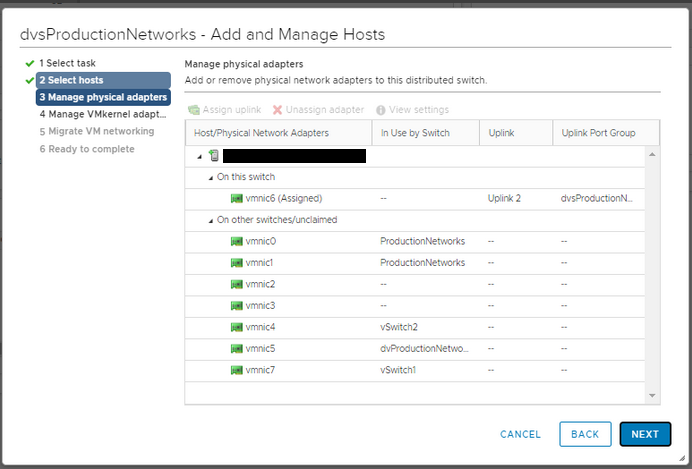692x469 pixels.
Task: Click the CANCEL link
Action: (x=520, y=435)
